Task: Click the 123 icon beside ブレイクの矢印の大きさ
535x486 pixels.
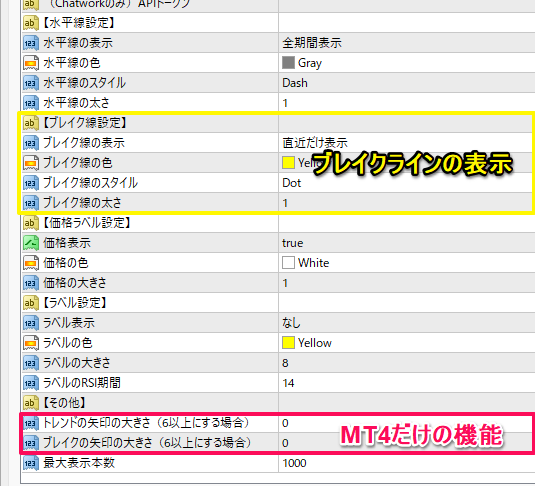Action: [x=30, y=443]
